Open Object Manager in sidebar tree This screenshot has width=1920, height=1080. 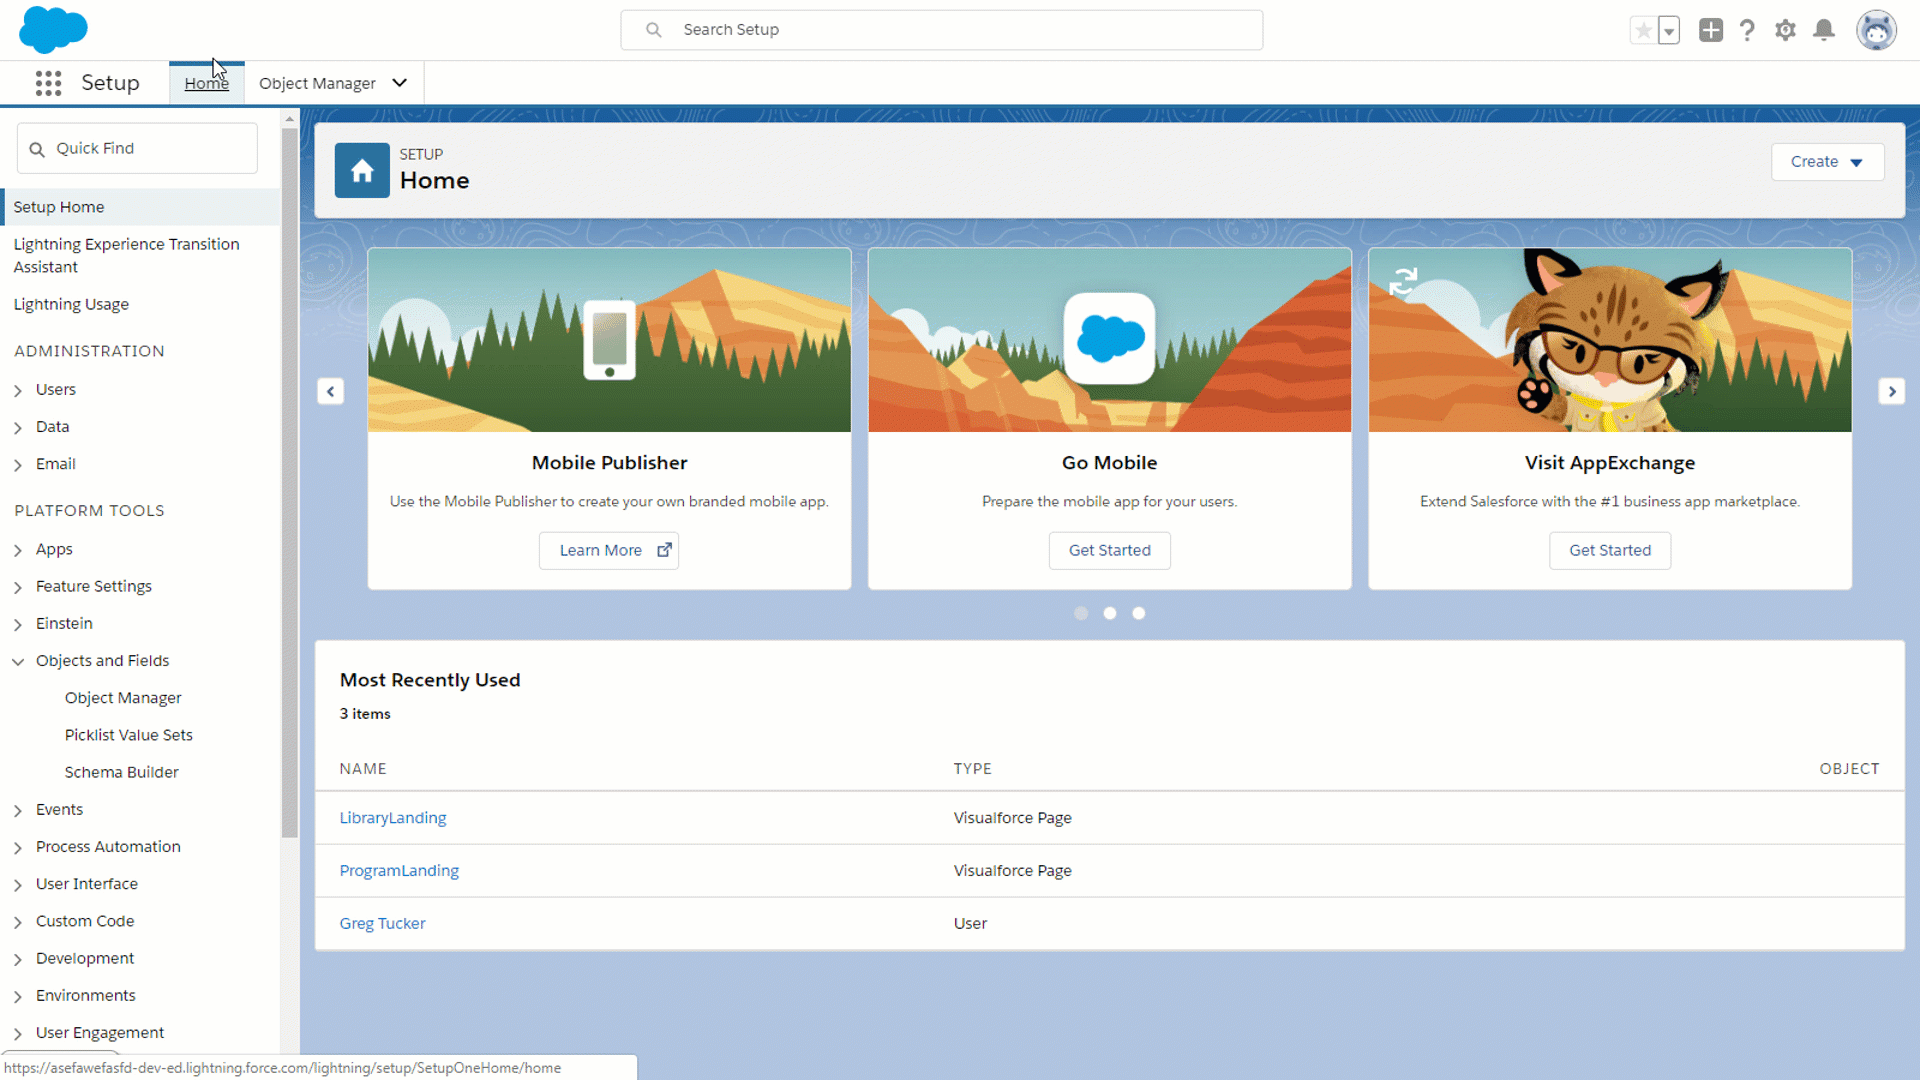pos(123,698)
